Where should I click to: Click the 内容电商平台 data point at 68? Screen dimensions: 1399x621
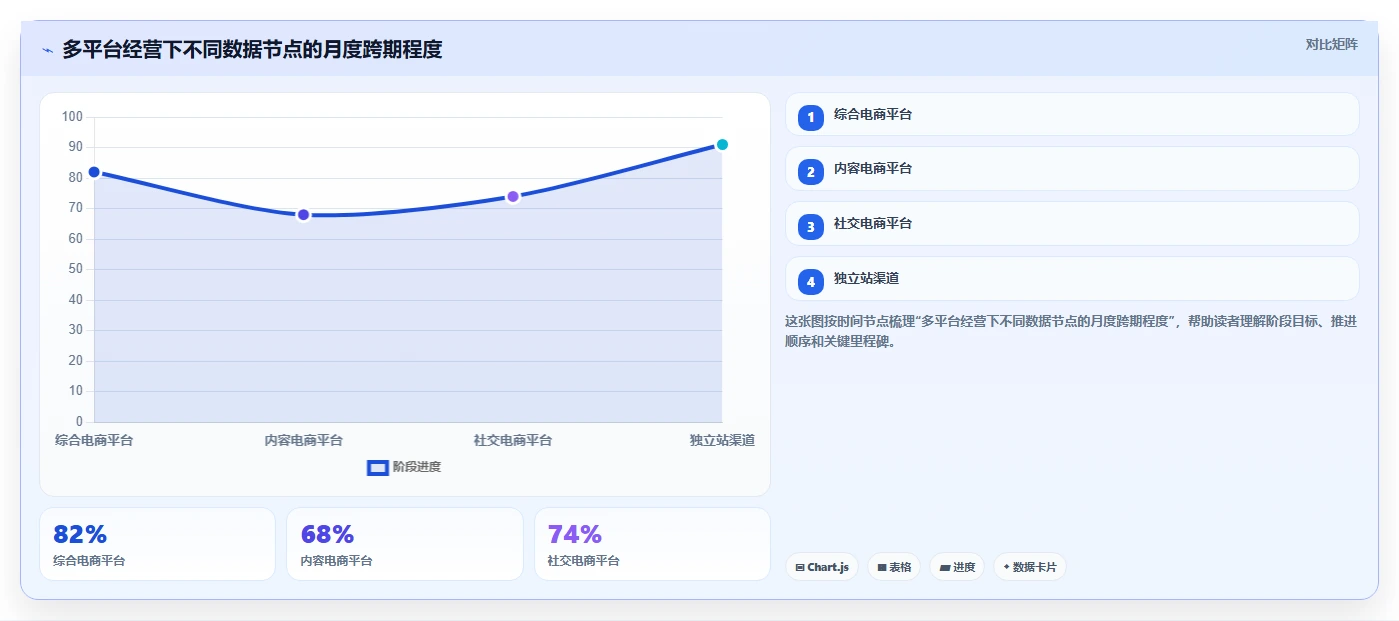pos(303,215)
